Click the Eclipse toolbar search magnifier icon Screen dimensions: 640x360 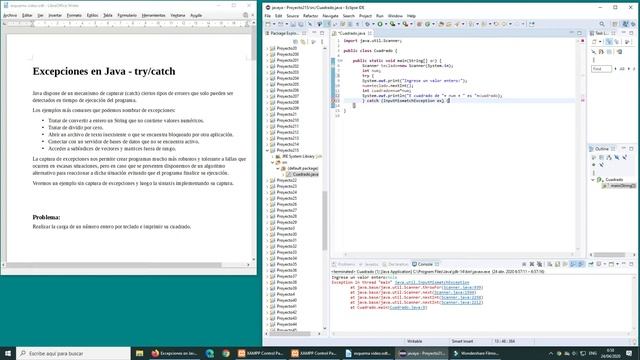click(x=602, y=24)
